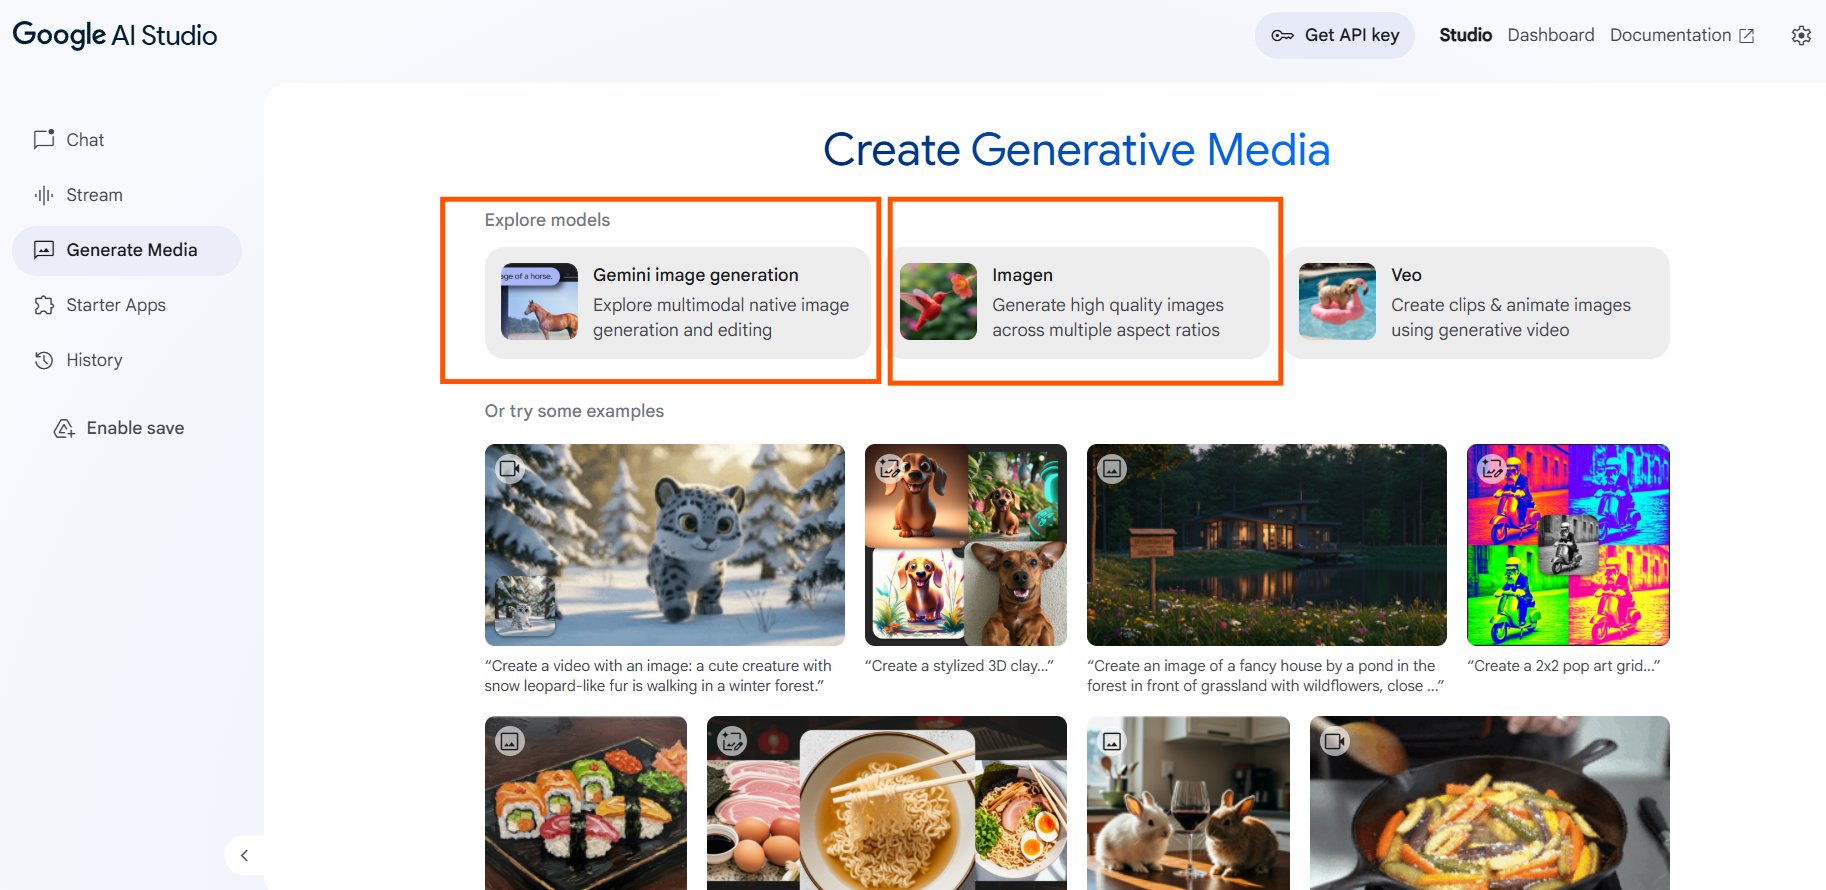Screen dimensions: 1826x890
Task: Click the video icon on snow leopard example
Action: coord(510,468)
